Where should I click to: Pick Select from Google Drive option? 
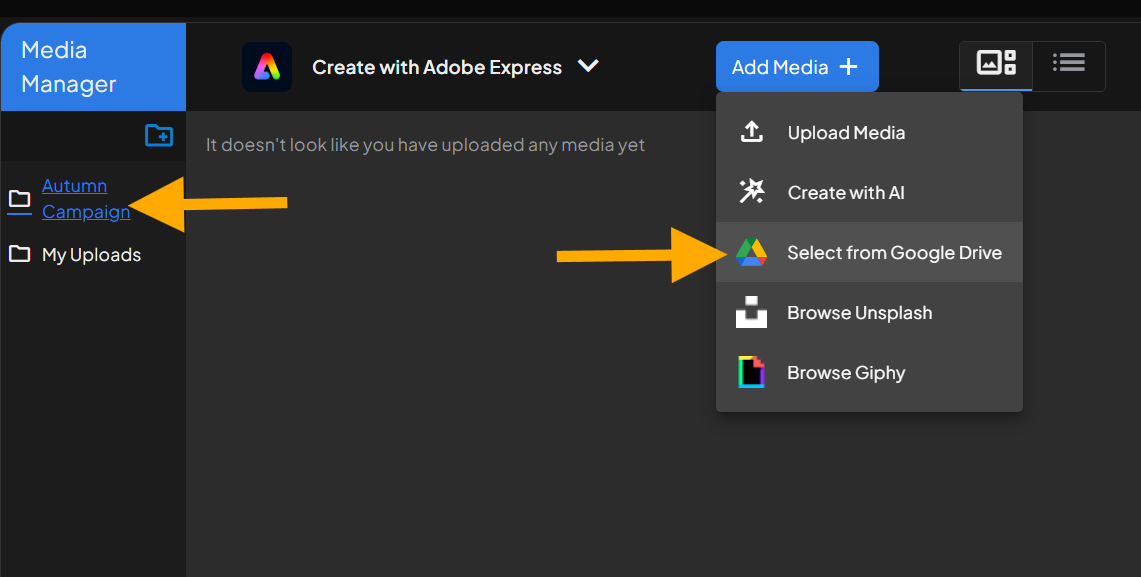coord(894,253)
